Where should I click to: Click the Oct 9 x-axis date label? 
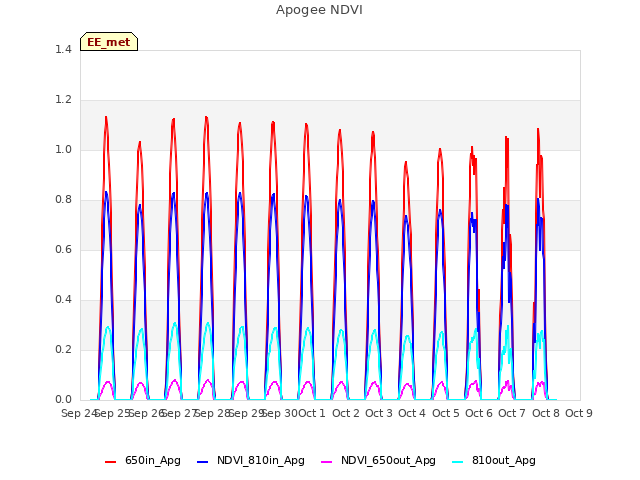pyautogui.click(x=579, y=413)
